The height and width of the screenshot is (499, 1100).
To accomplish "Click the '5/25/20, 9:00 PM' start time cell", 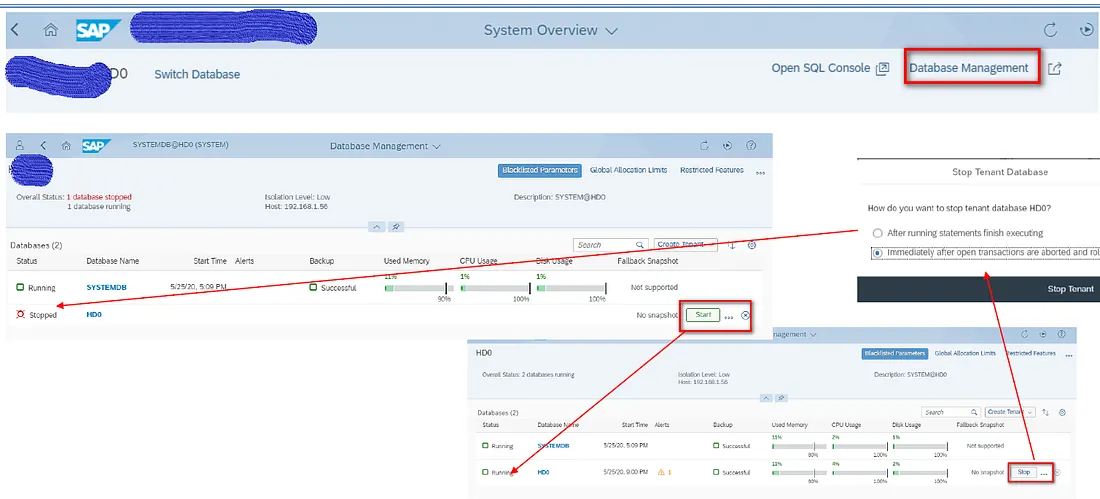I will [x=626, y=472].
